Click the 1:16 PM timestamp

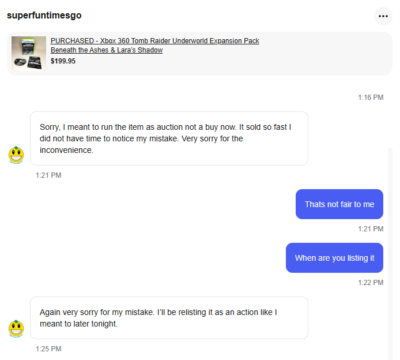[x=371, y=97]
